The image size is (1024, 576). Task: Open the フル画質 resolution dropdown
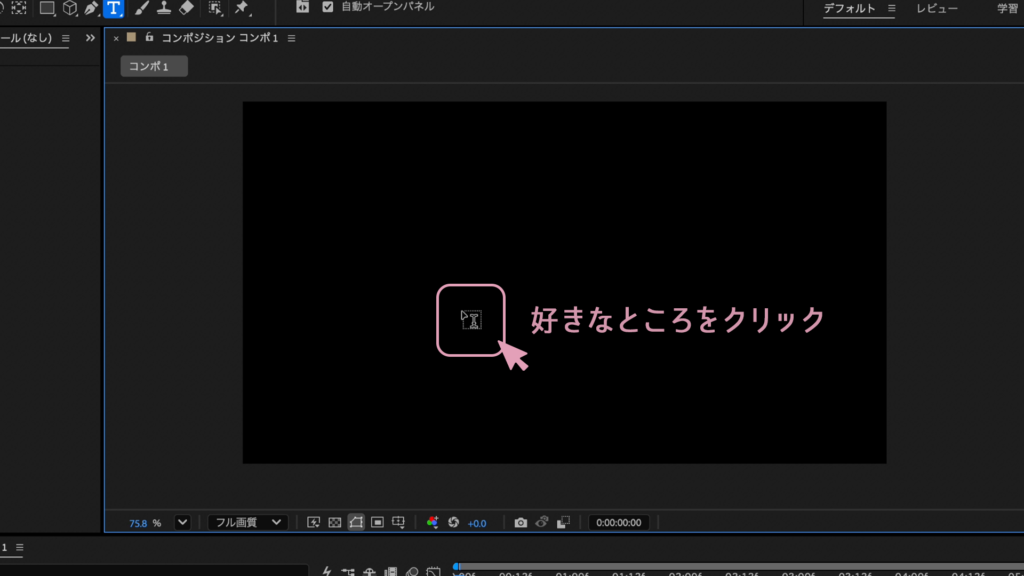(x=247, y=522)
